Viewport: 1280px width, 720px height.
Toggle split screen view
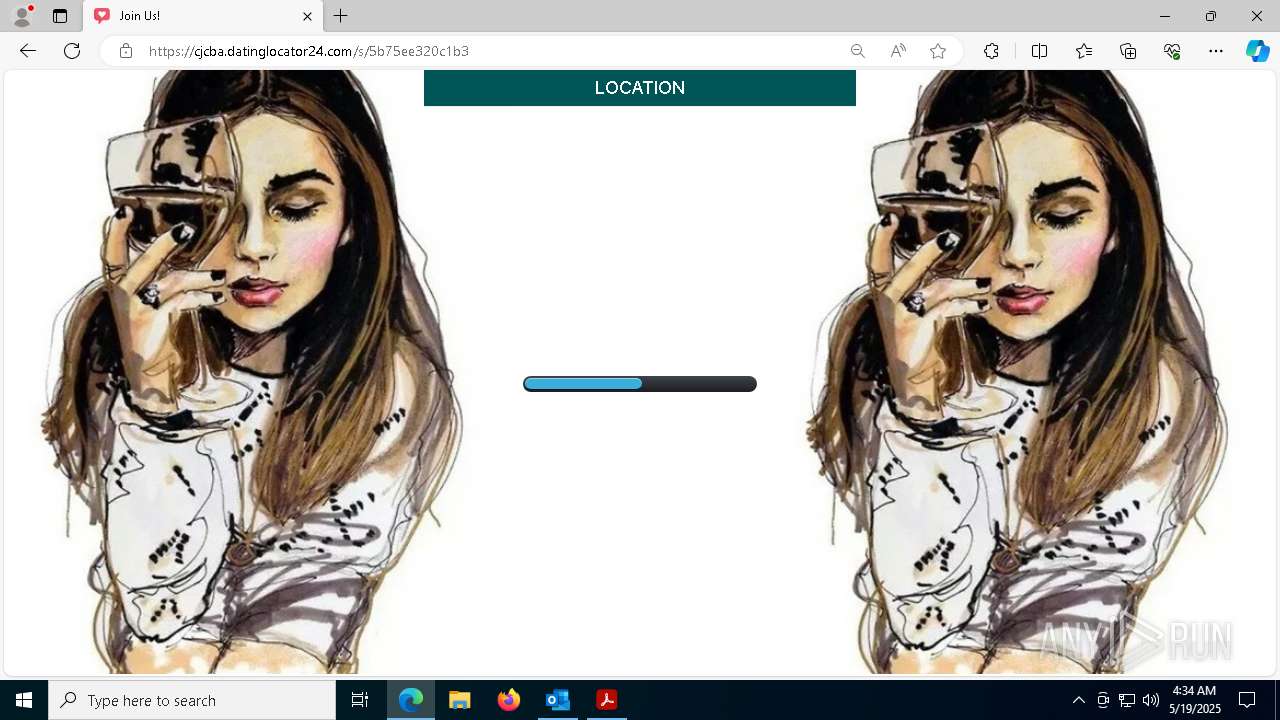pos(1039,51)
